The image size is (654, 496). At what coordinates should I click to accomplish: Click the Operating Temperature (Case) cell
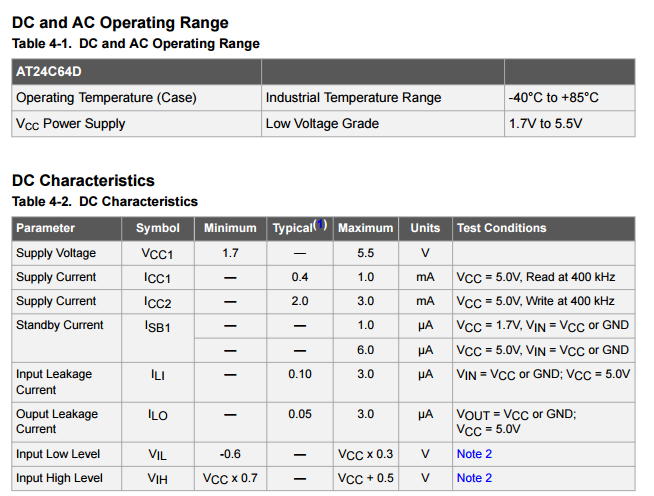106,98
